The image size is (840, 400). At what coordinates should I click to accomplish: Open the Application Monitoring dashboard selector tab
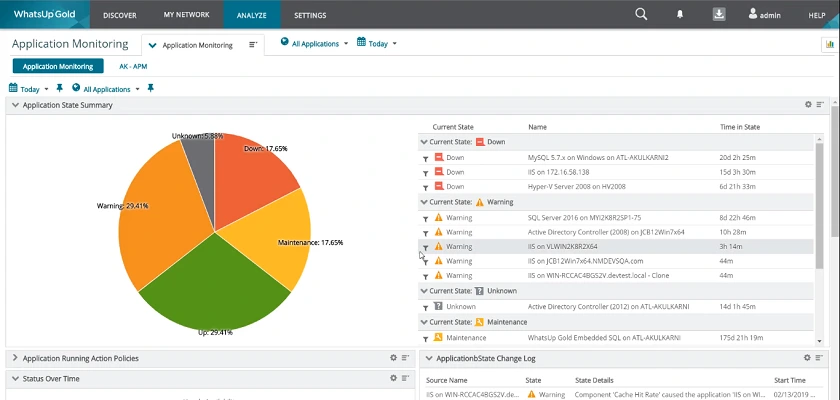(198, 46)
